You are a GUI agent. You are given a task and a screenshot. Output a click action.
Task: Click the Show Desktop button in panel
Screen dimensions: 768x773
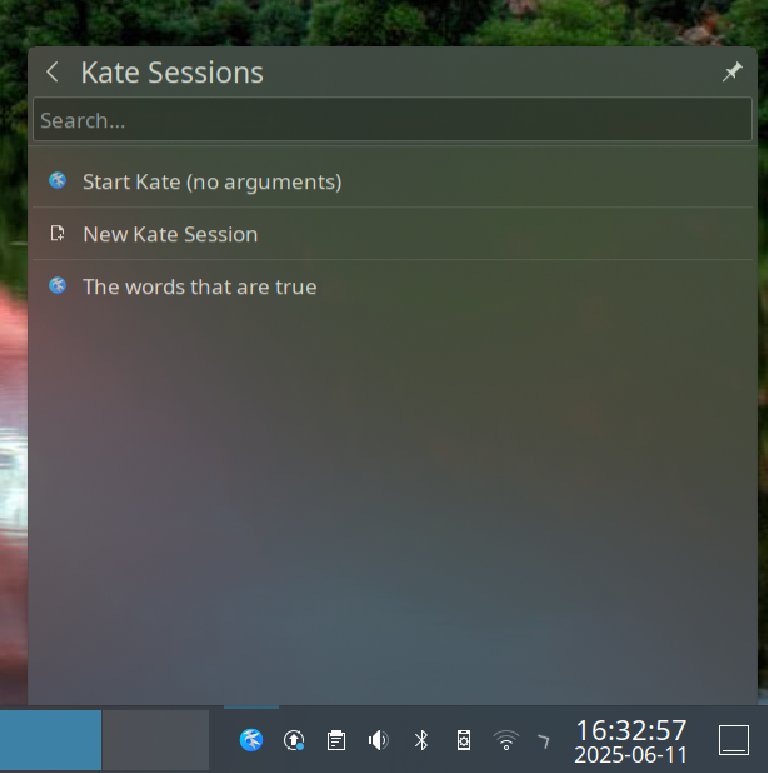pyautogui.click(x=734, y=739)
